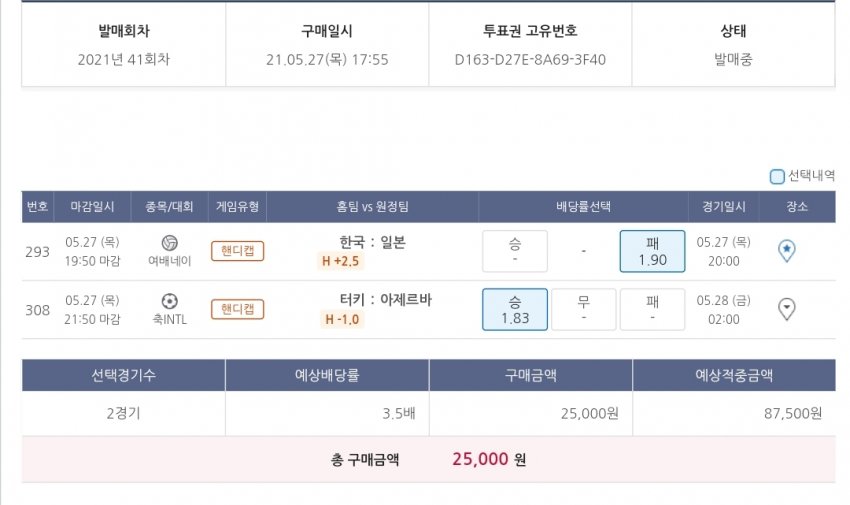Select 승 1.83 odds for 터키 match
The width and height of the screenshot is (850, 505).
coord(514,309)
